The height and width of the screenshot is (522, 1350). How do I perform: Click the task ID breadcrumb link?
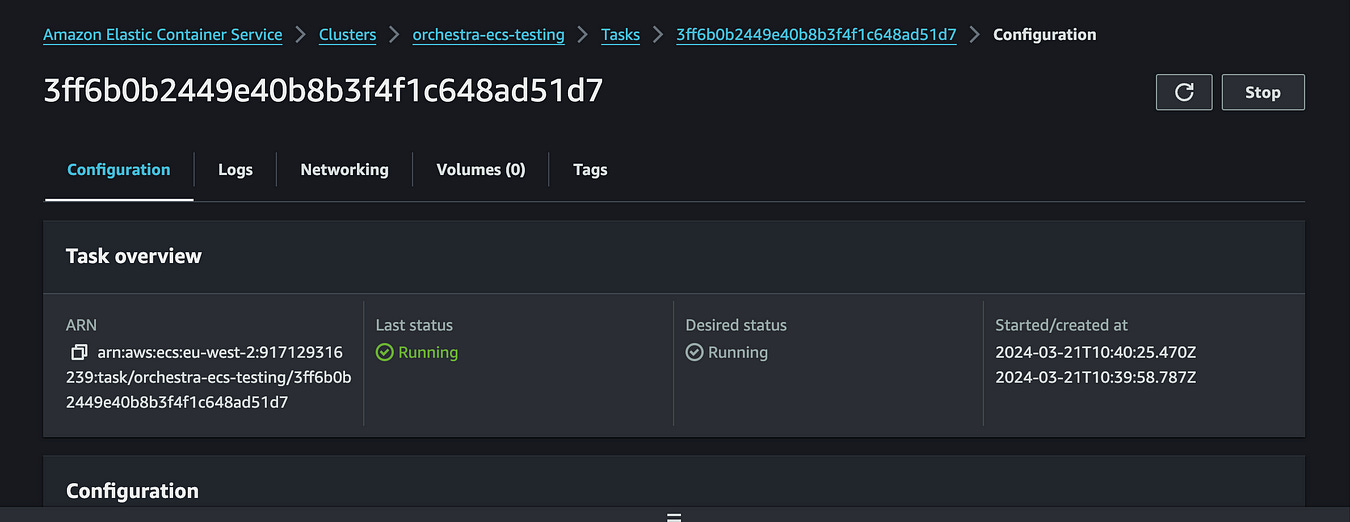click(x=816, y=35)
